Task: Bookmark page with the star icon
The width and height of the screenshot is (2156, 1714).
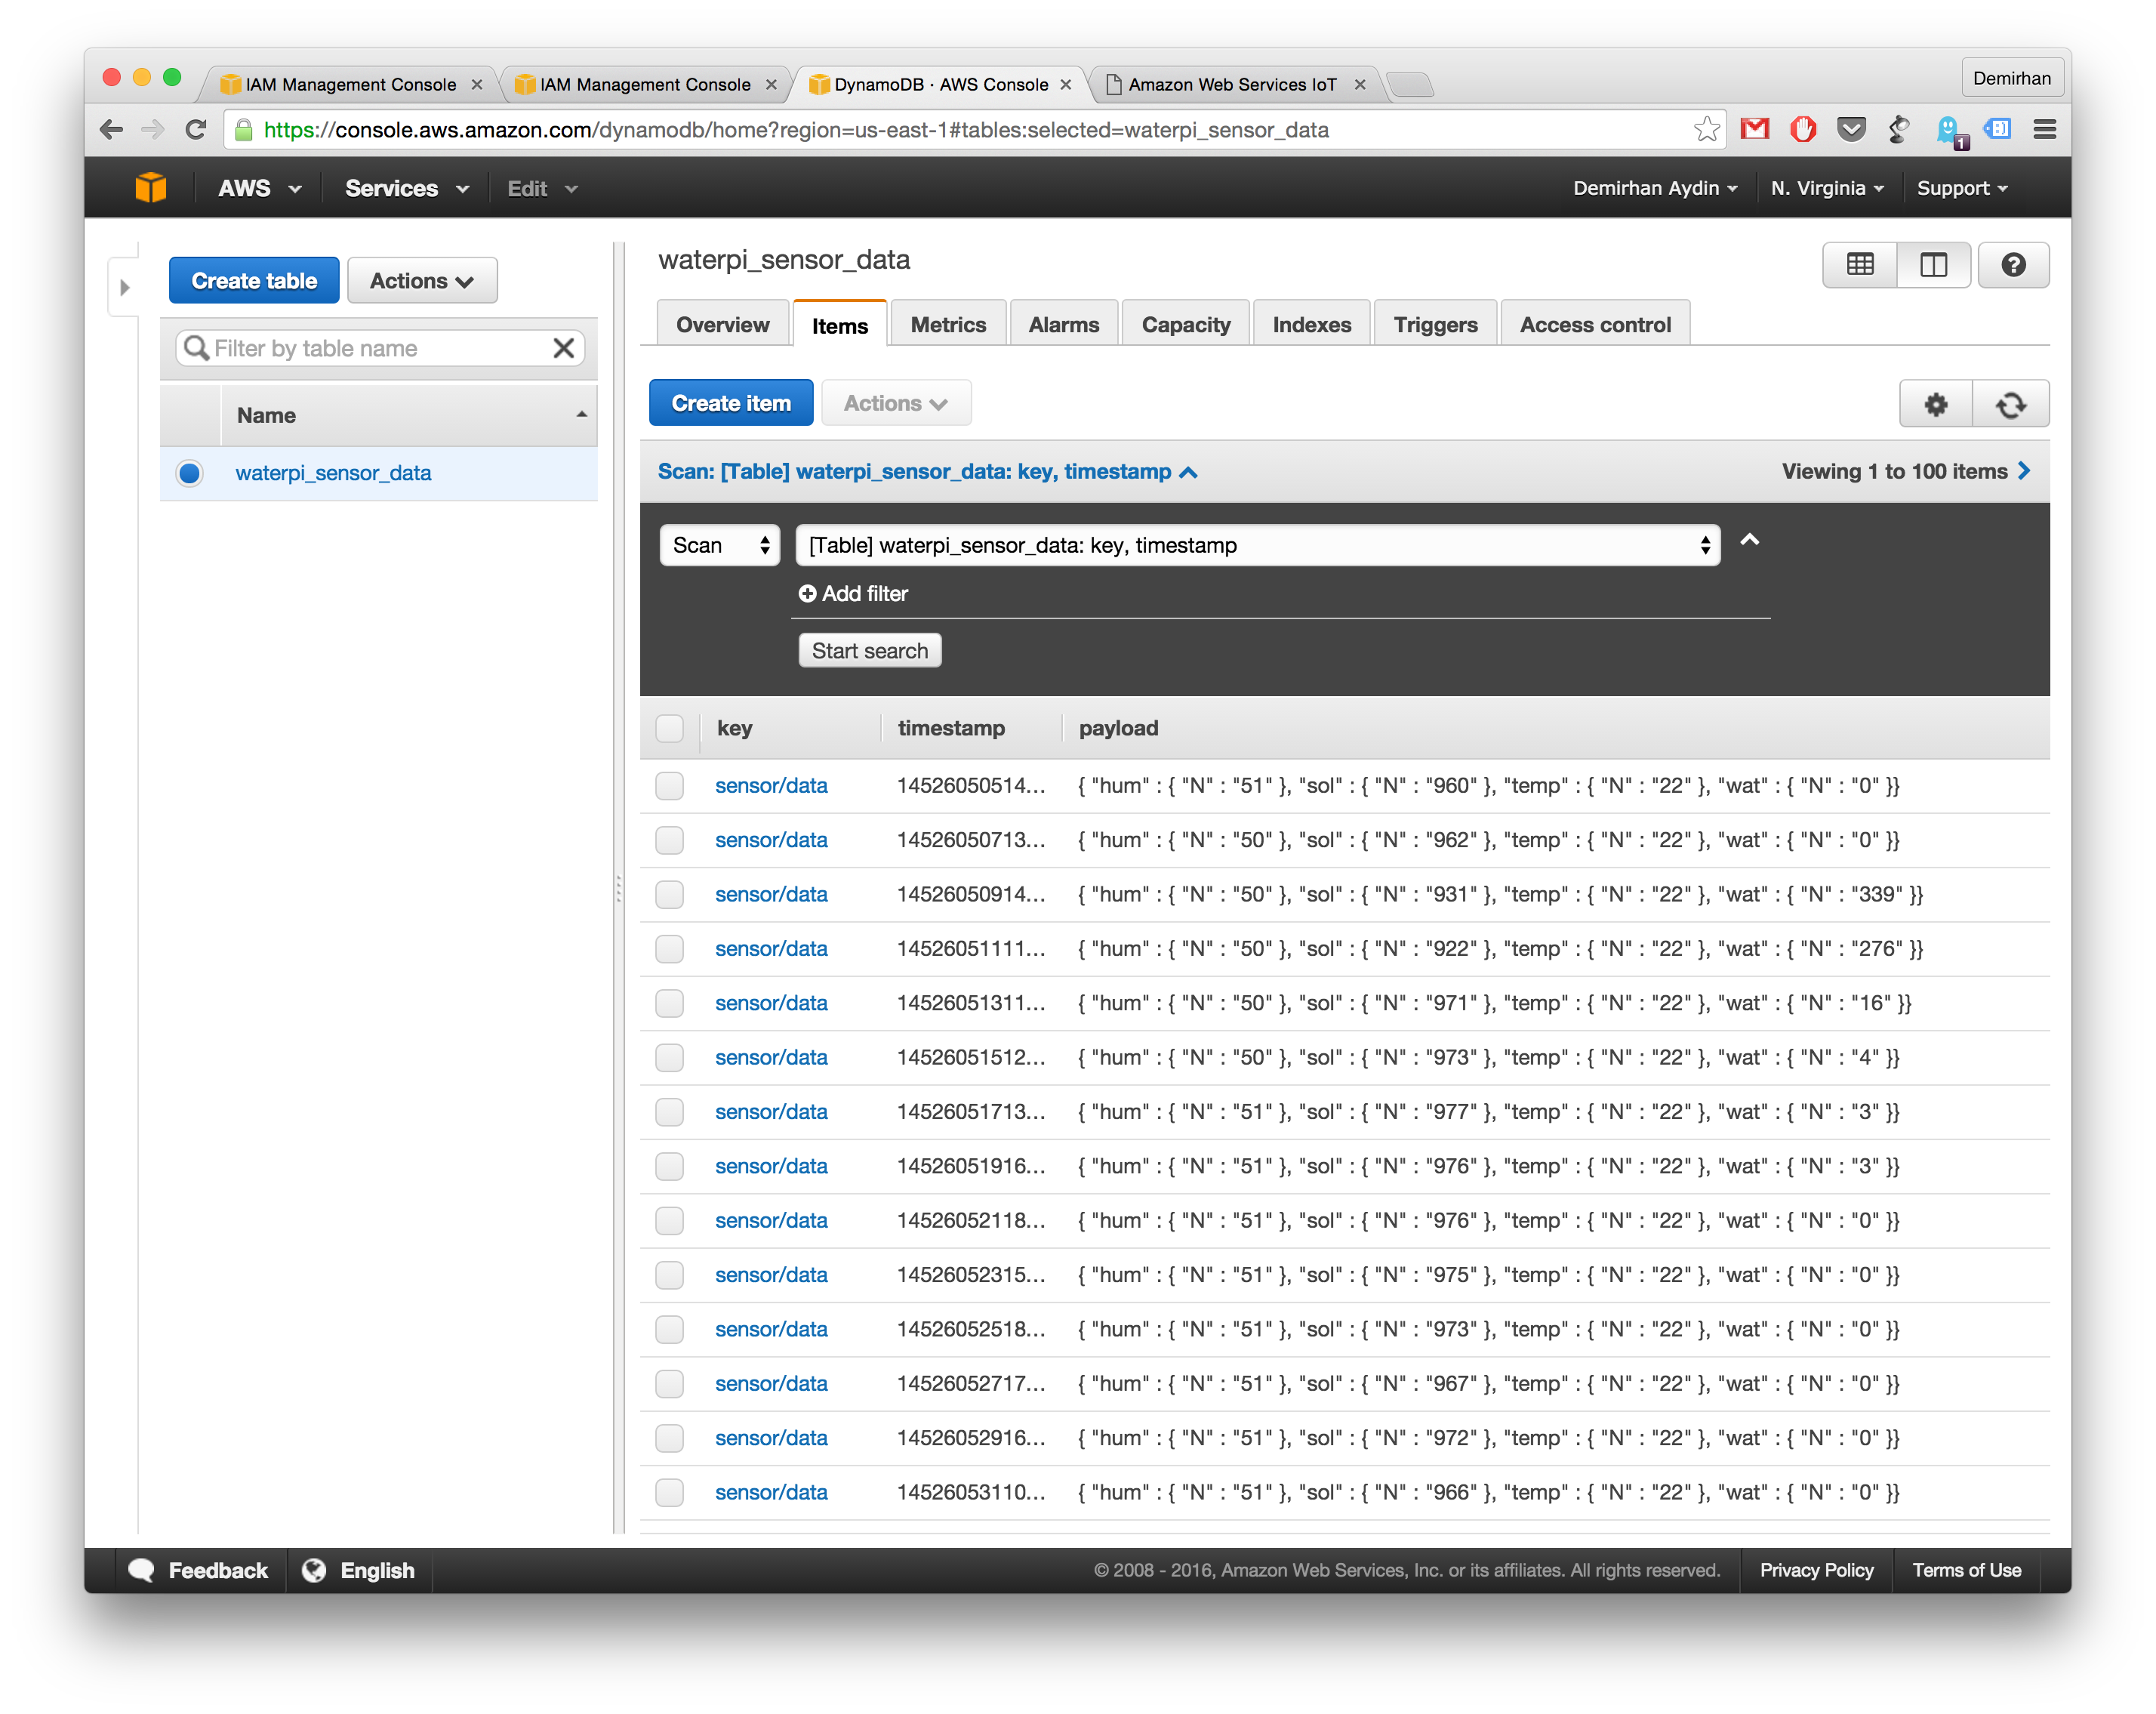Action: click(x=1706, y=130)
